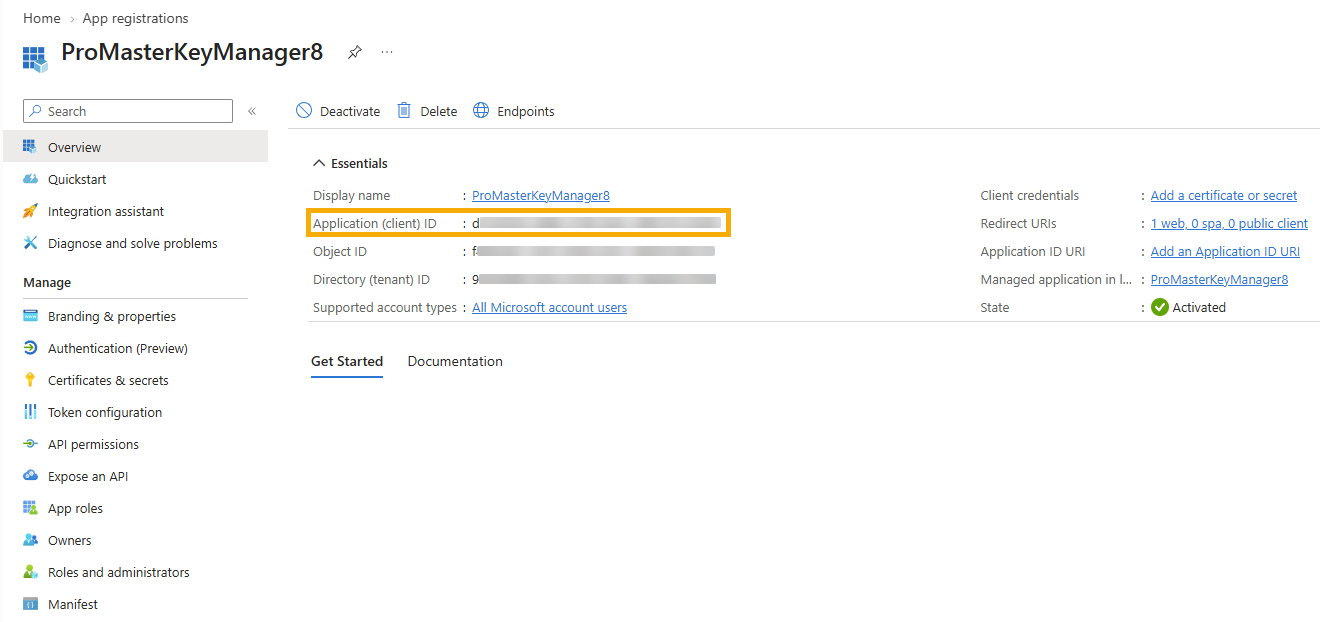1321x622 pixels.
Task: Click the Diagnose and solve problems wrench icon
Action: point(30,243)
